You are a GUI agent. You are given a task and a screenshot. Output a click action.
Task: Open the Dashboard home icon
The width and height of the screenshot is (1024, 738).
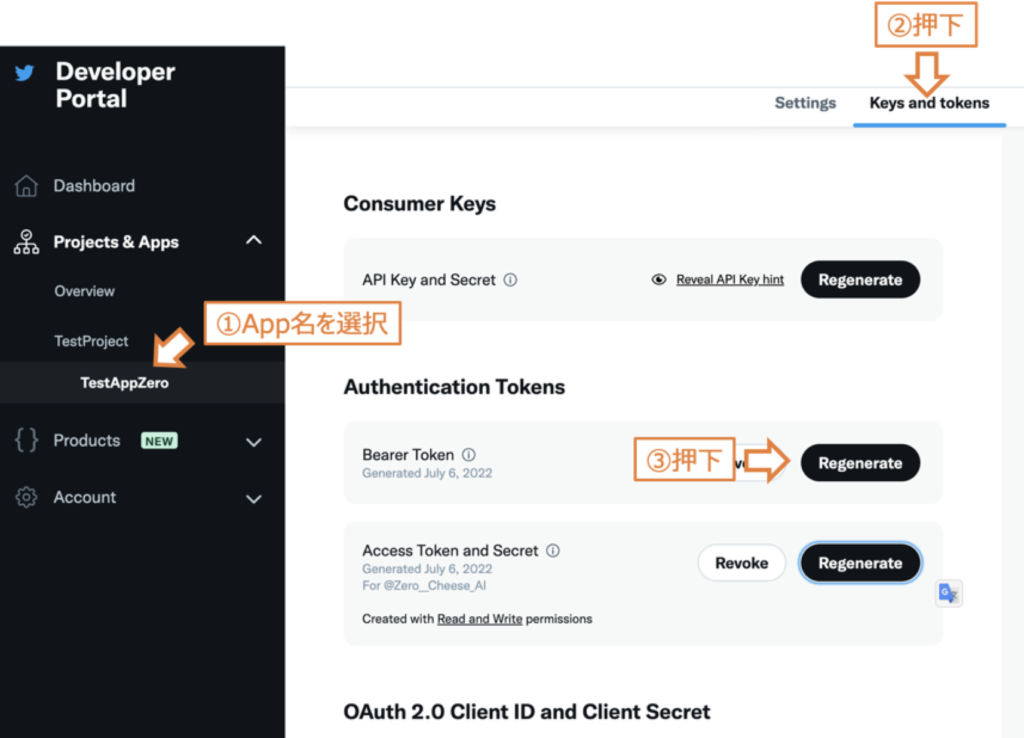pos(26,186)
